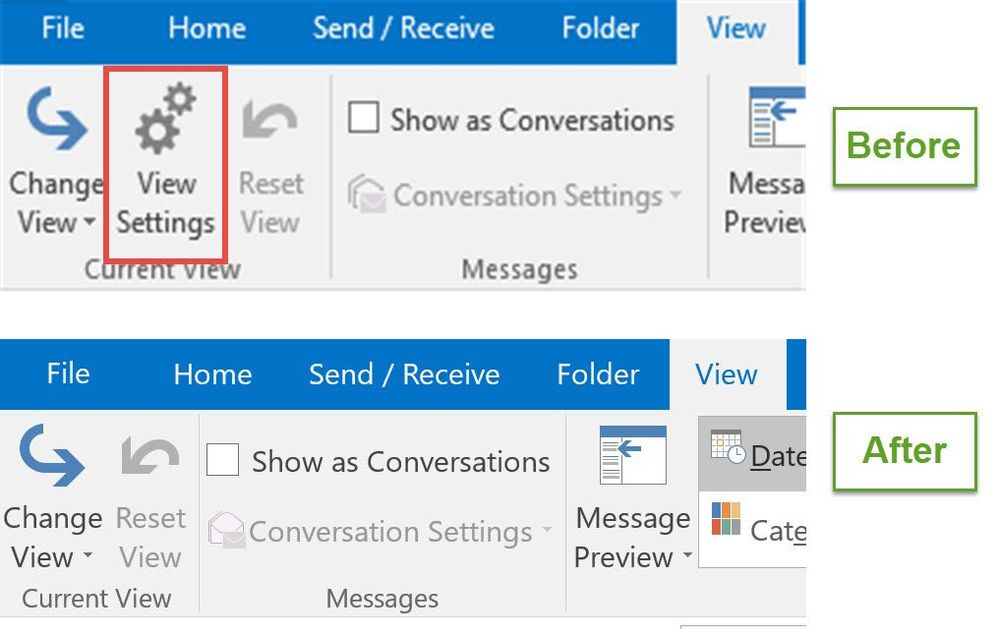
Task: Expand Conversation Settings in the Before ribbon
Action: click(515, 195)
